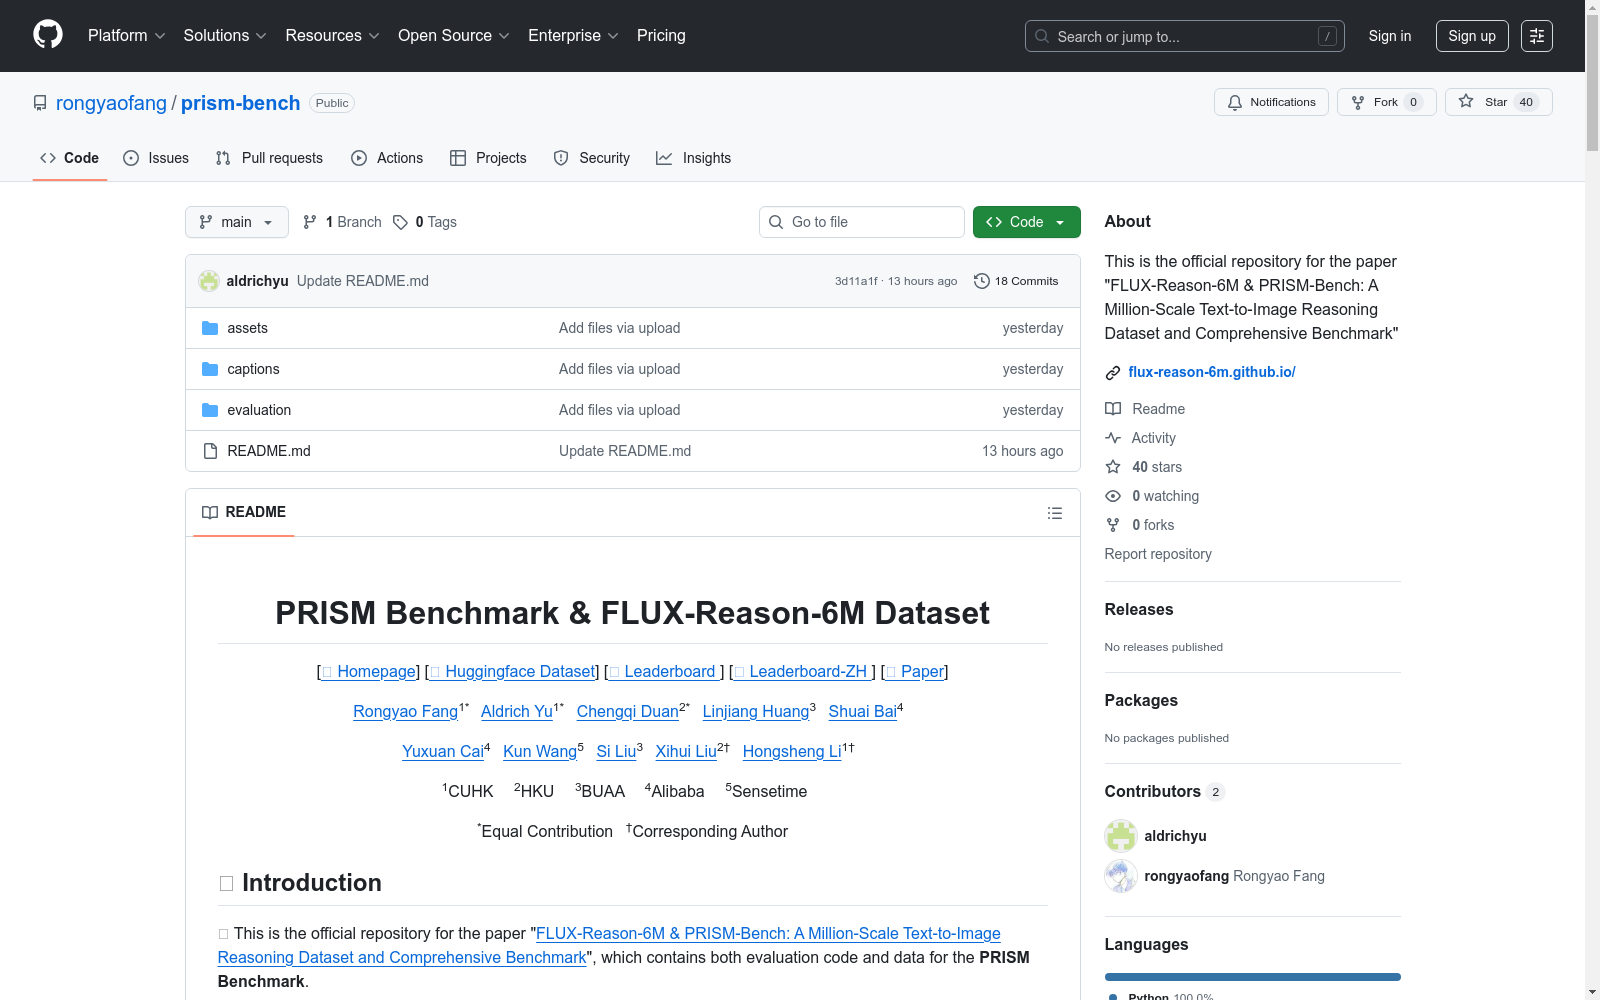Click the captions folder icon
This screenshot has height=1000, width=1600.
coord(210,369)
